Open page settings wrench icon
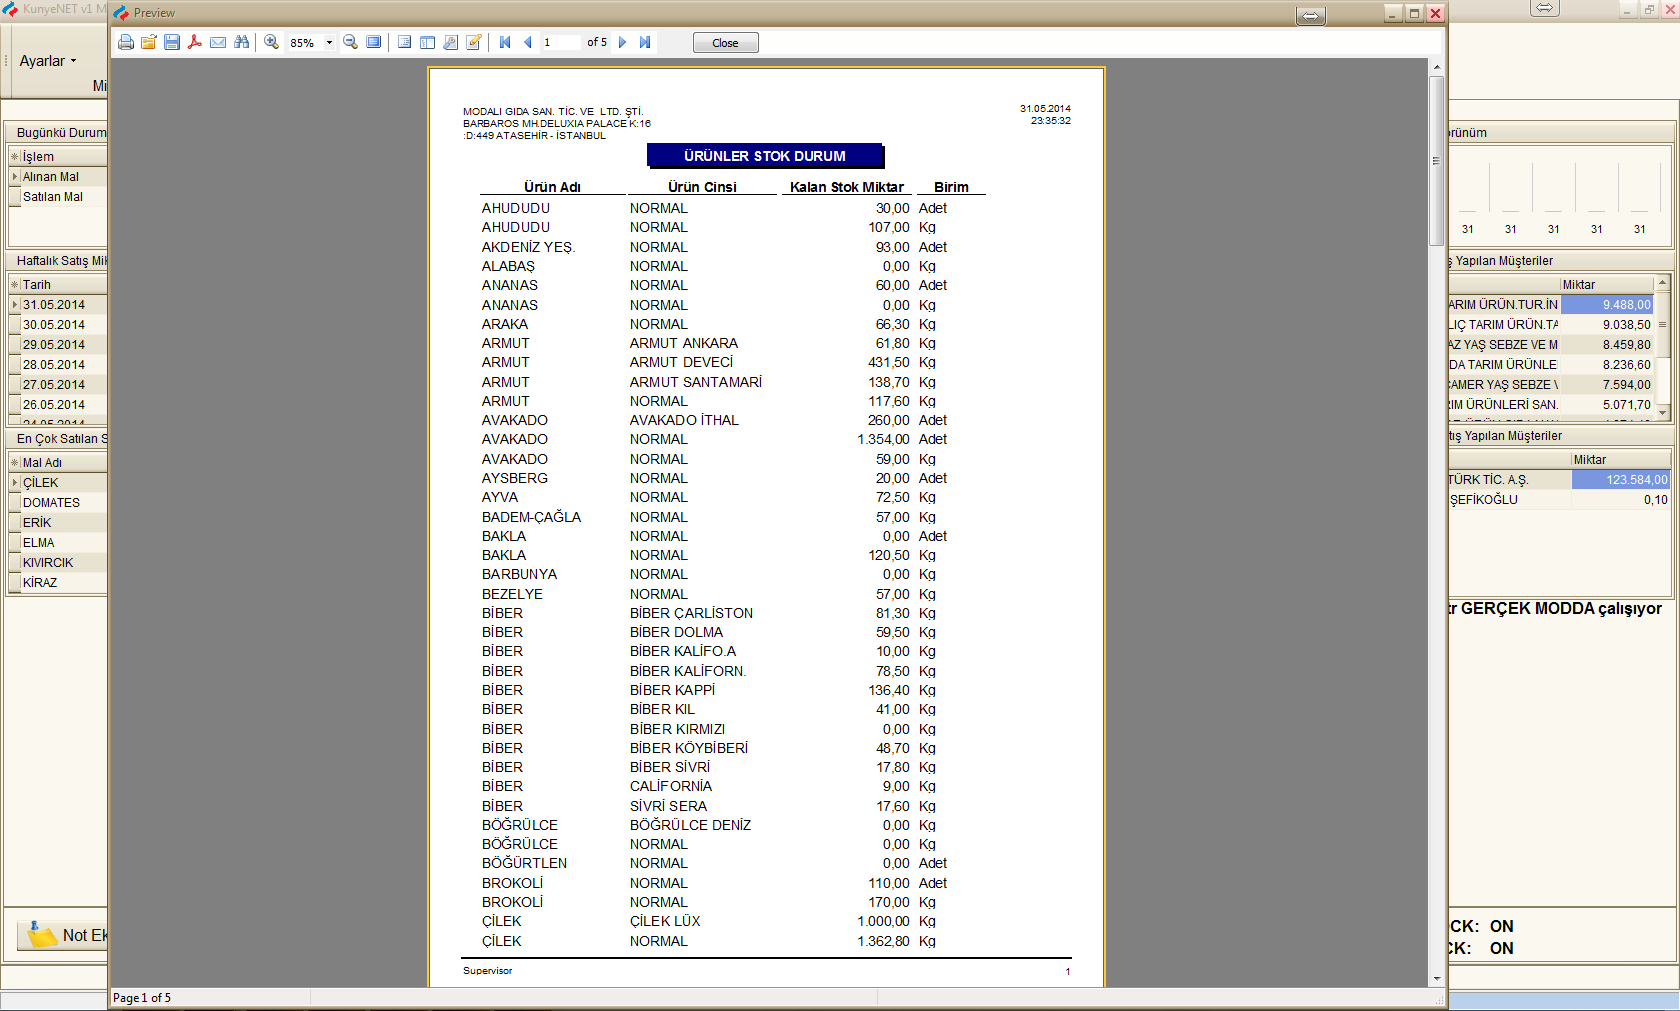The height and width of the screenshot is (1011, 1680). 451,42
